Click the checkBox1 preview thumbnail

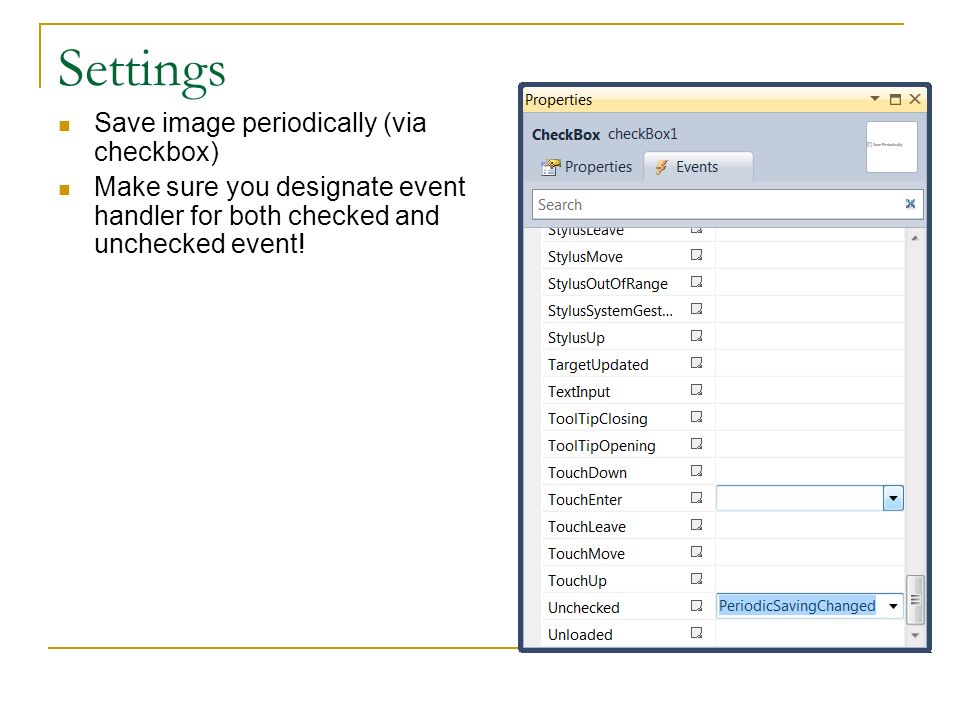click(891, 146)
